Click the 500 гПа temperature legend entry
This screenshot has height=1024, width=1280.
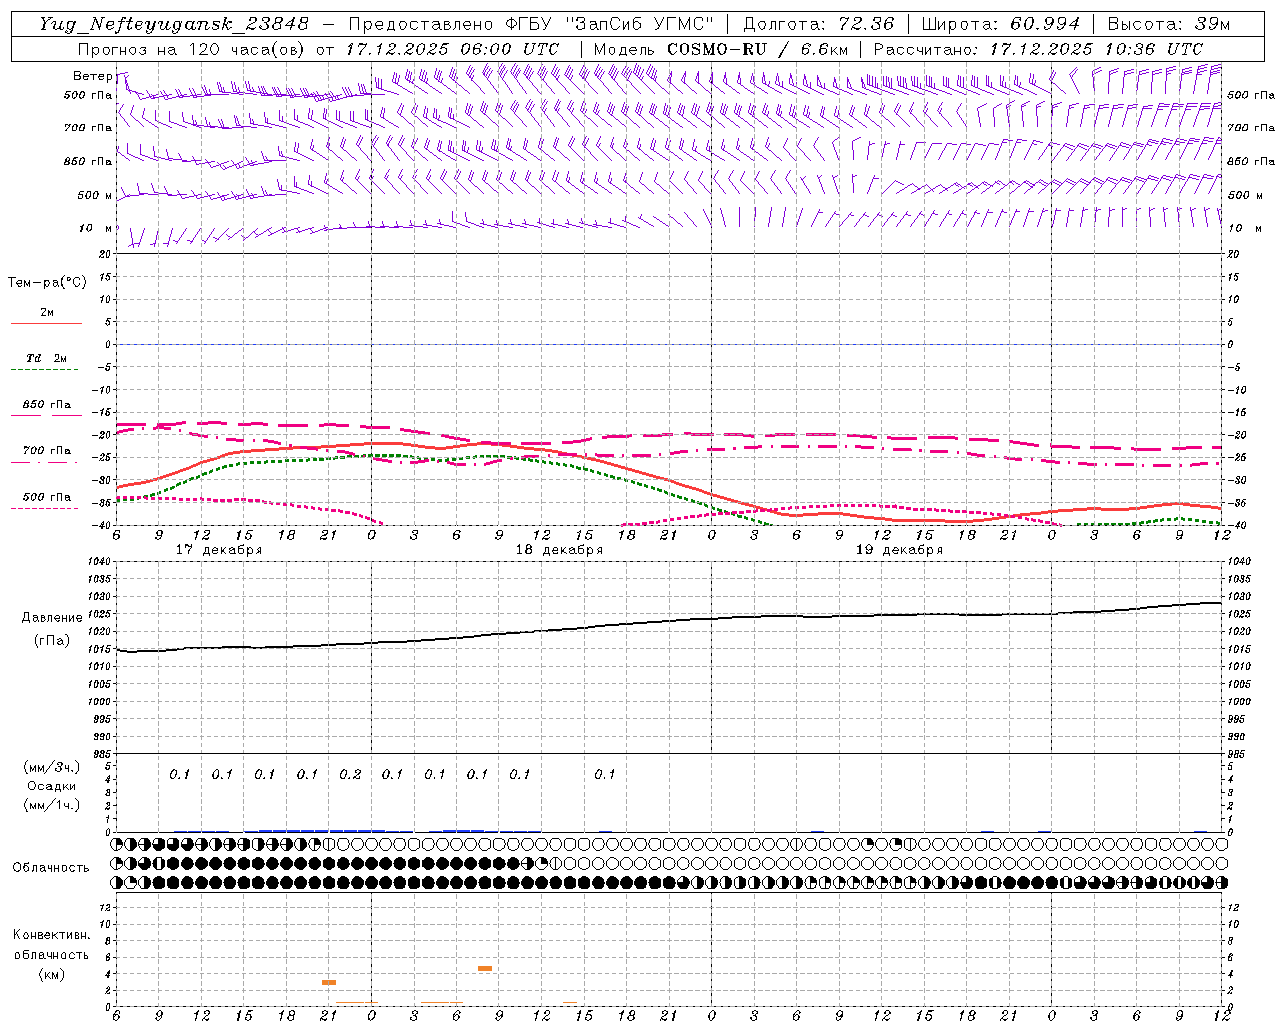point(46,498)
